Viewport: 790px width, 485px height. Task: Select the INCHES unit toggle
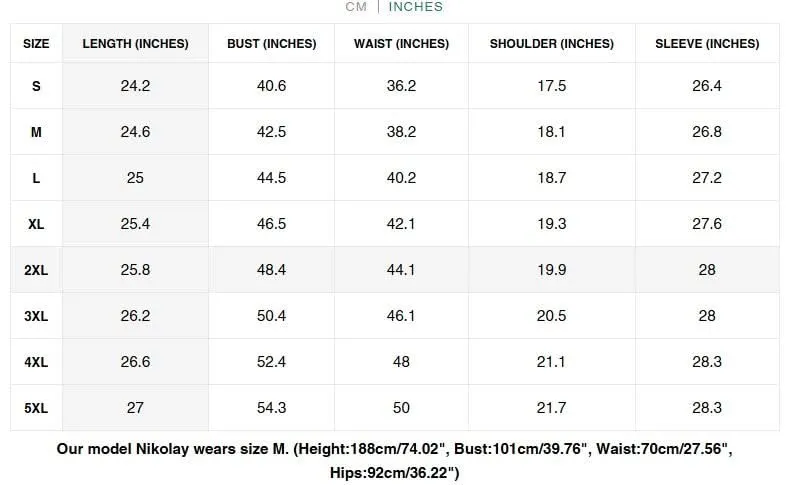[416, 7]
